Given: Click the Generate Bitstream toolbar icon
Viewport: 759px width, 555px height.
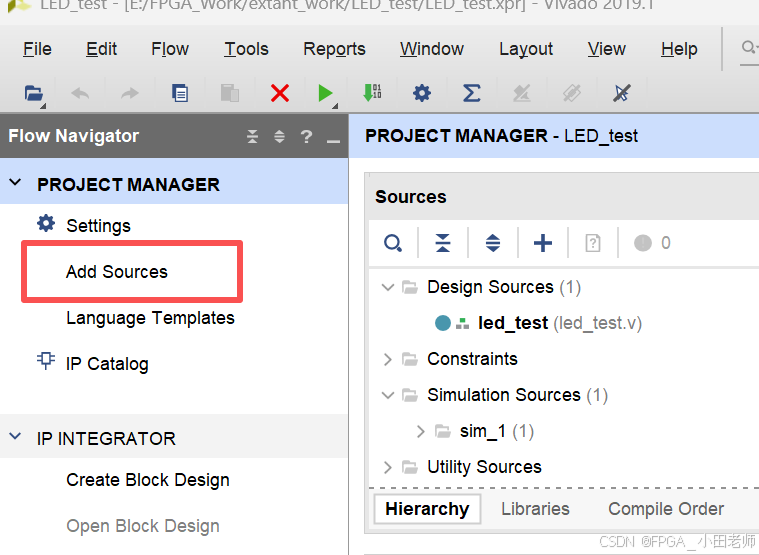Looking at the screenshot, I should pyautogui.click(x=372, y=93).
